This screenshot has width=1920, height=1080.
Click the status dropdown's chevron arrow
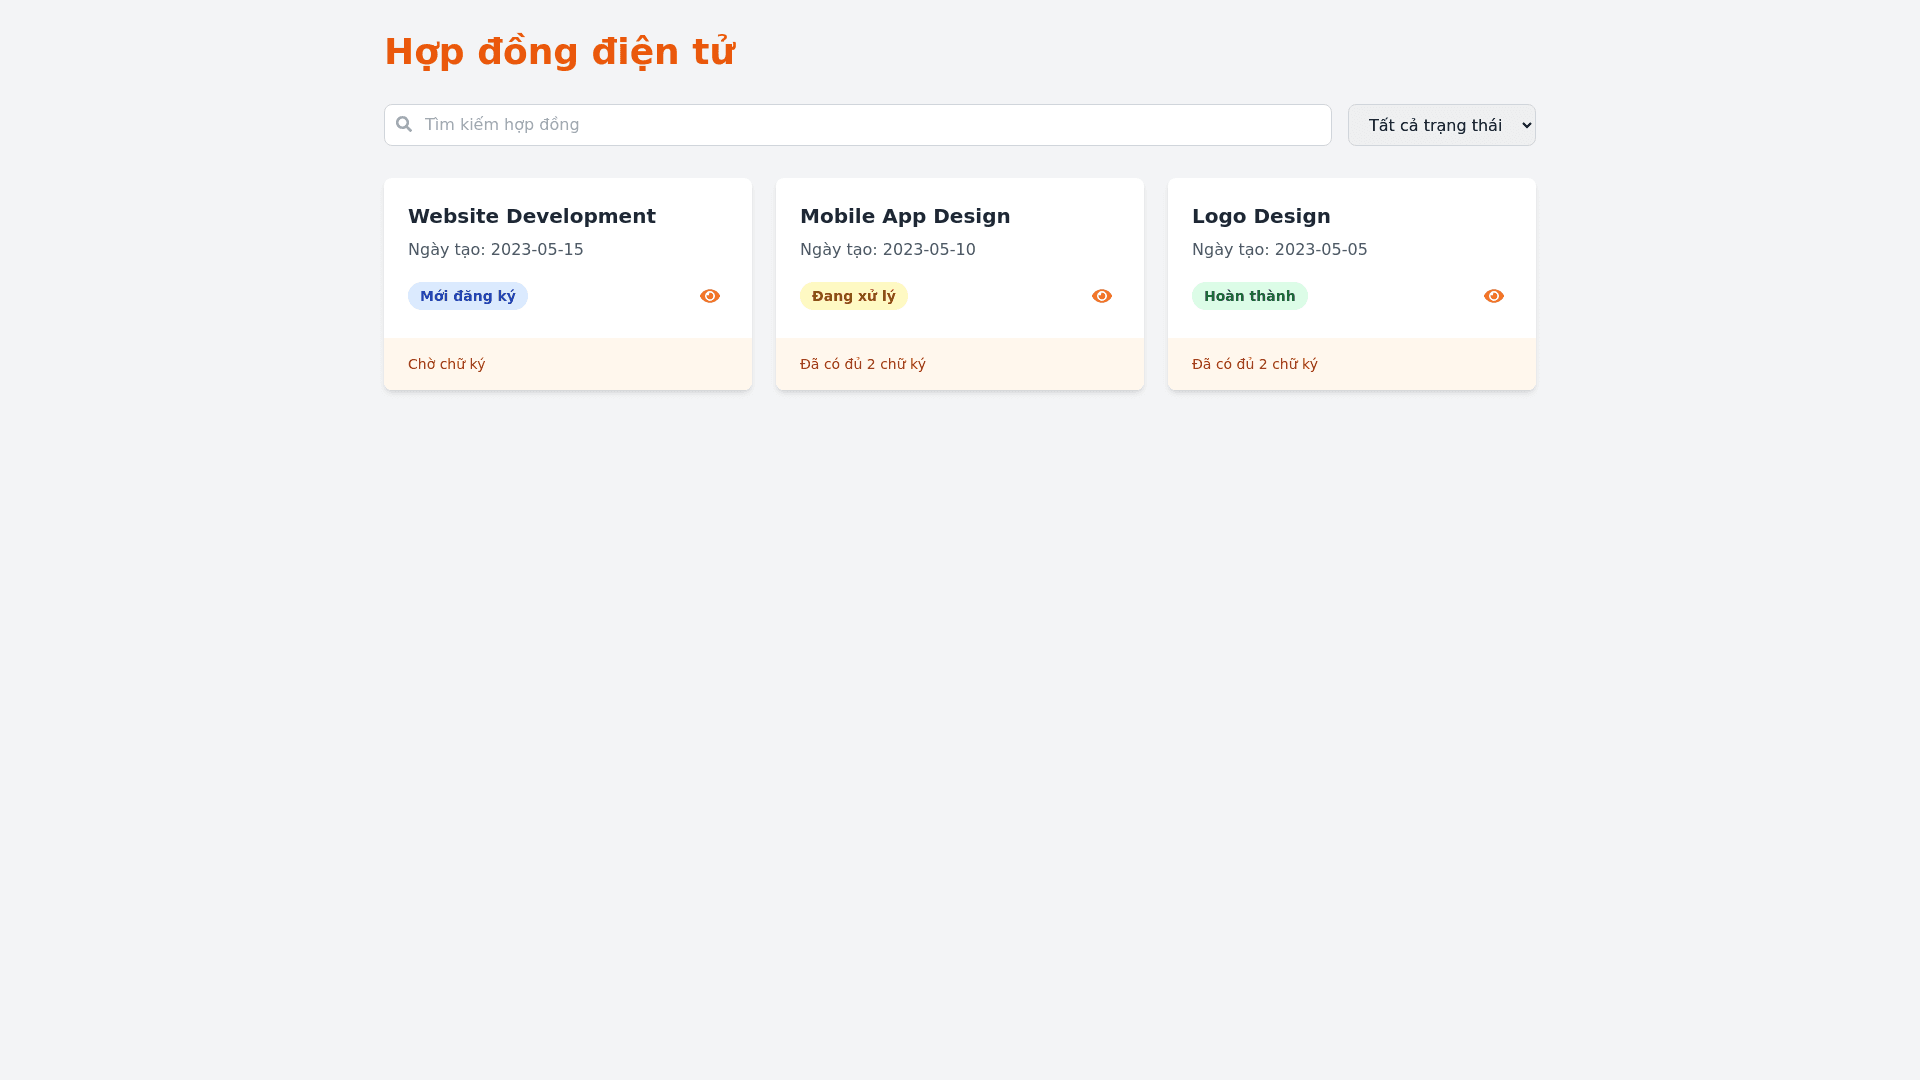click(x=1525, y=125)
